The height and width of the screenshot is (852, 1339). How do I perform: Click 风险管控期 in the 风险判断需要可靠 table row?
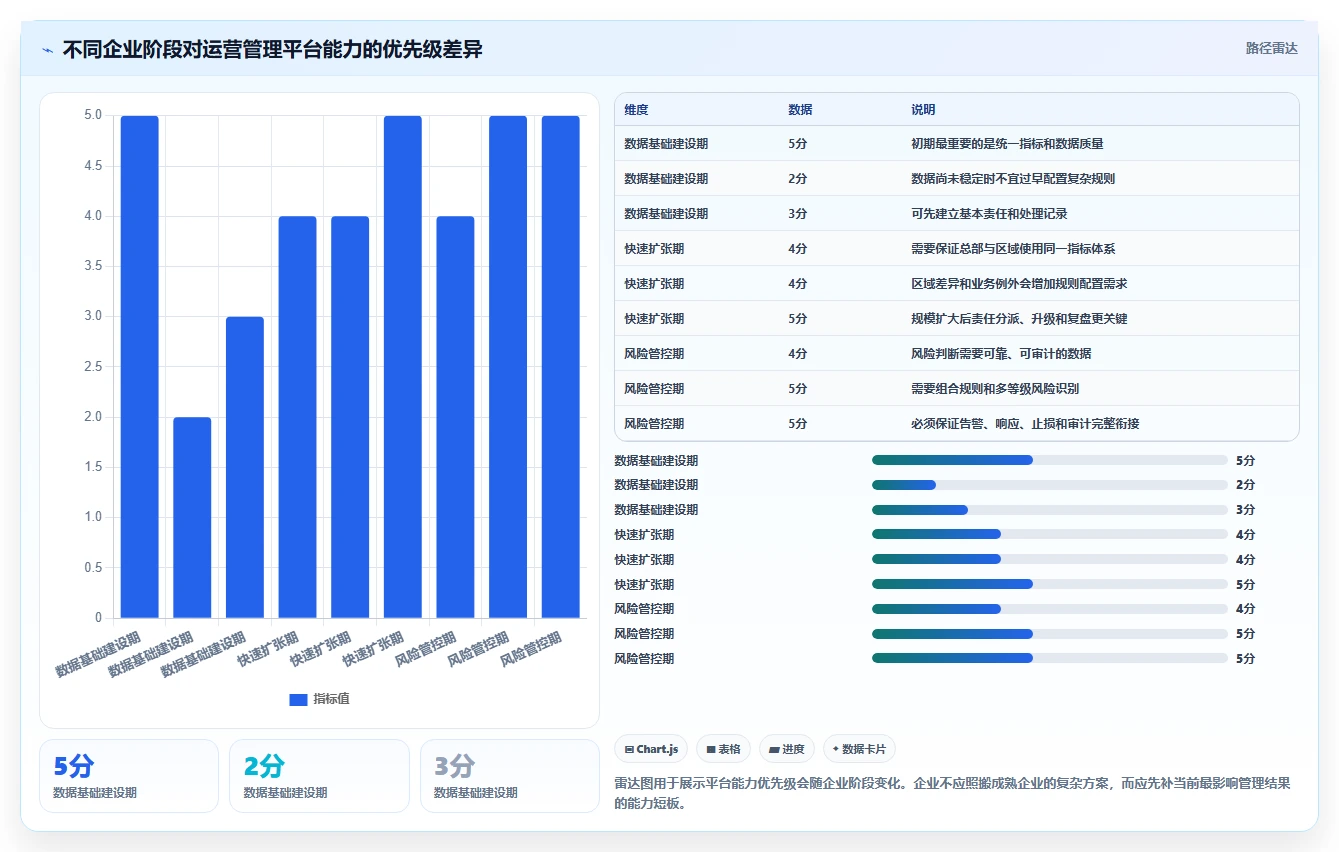tap(654, 354)
